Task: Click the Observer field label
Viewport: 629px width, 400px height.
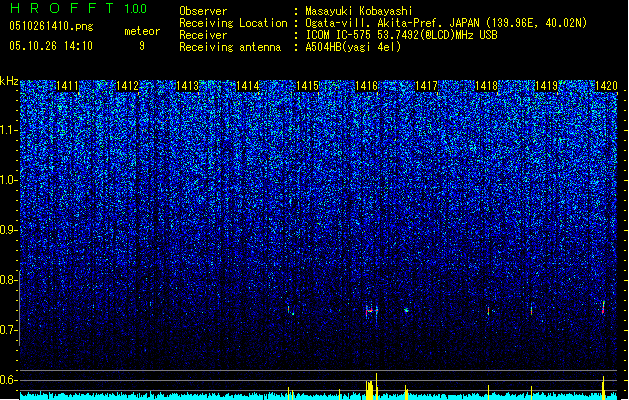Action: 203,11
